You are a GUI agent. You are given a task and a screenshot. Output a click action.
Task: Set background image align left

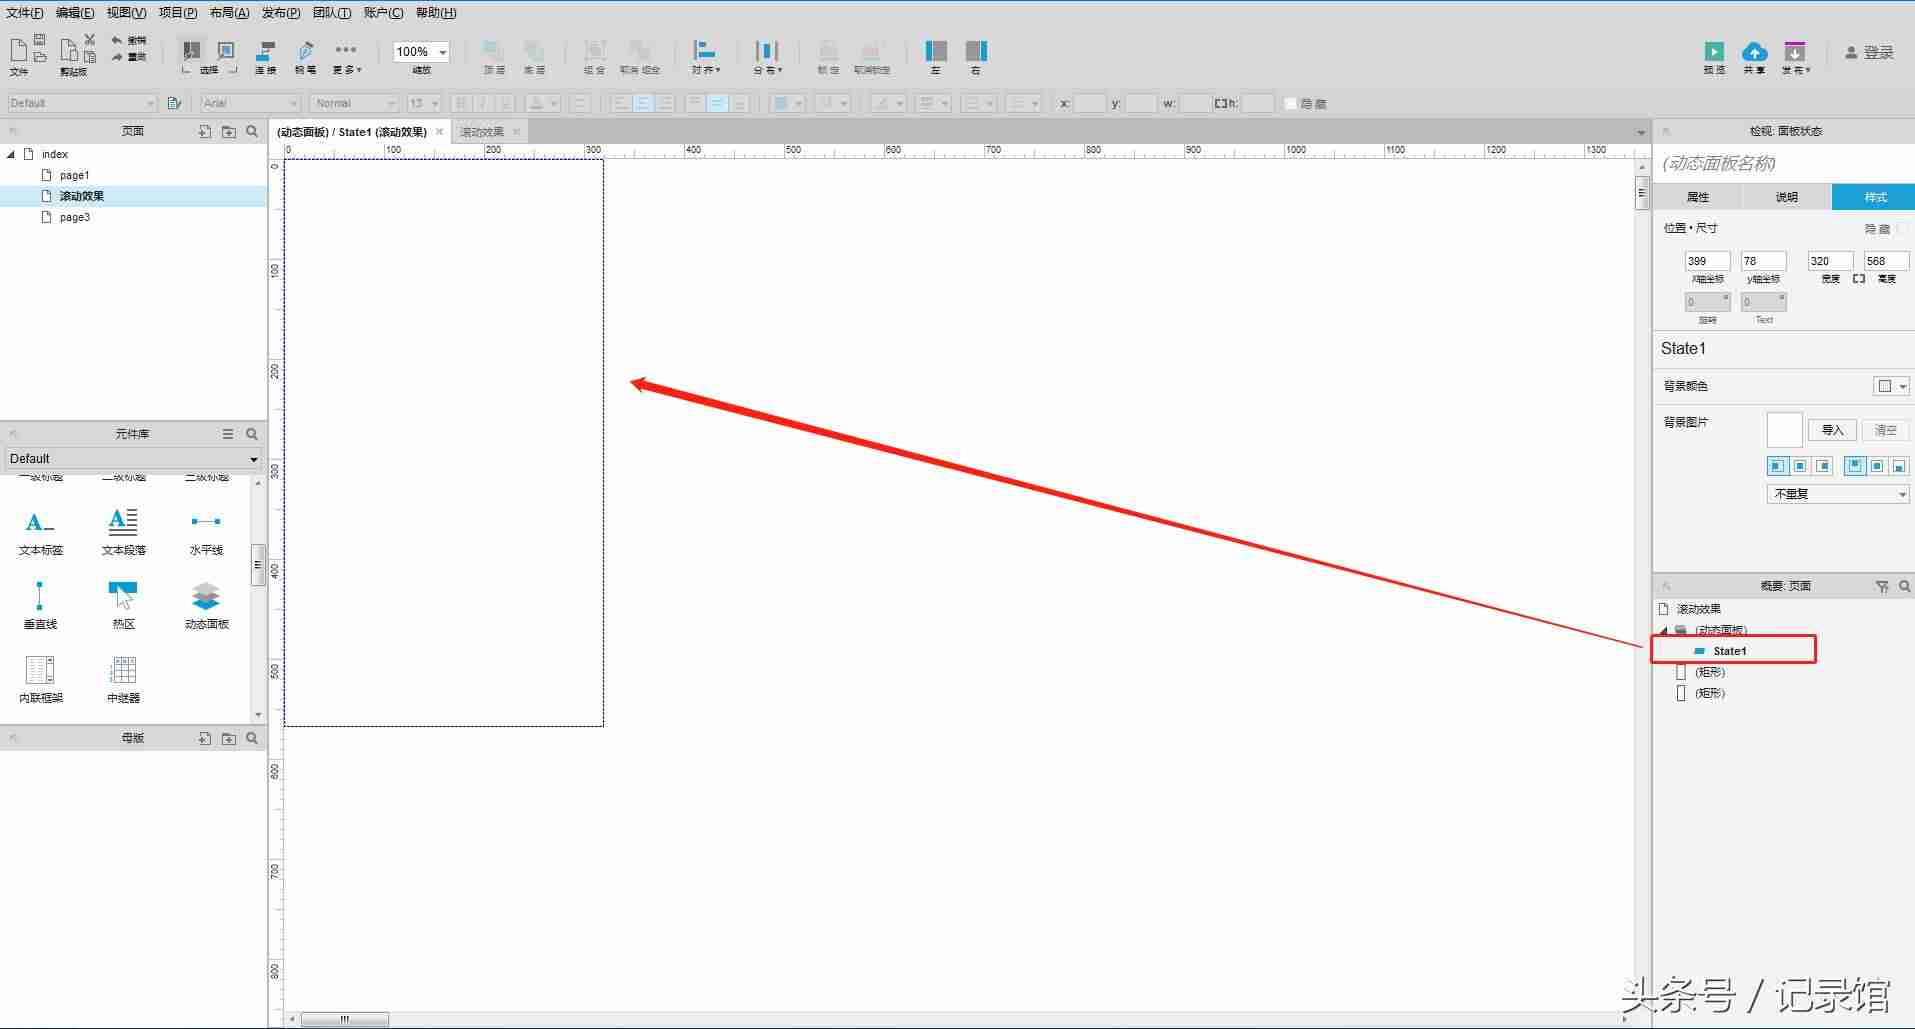pos(1777,466)
